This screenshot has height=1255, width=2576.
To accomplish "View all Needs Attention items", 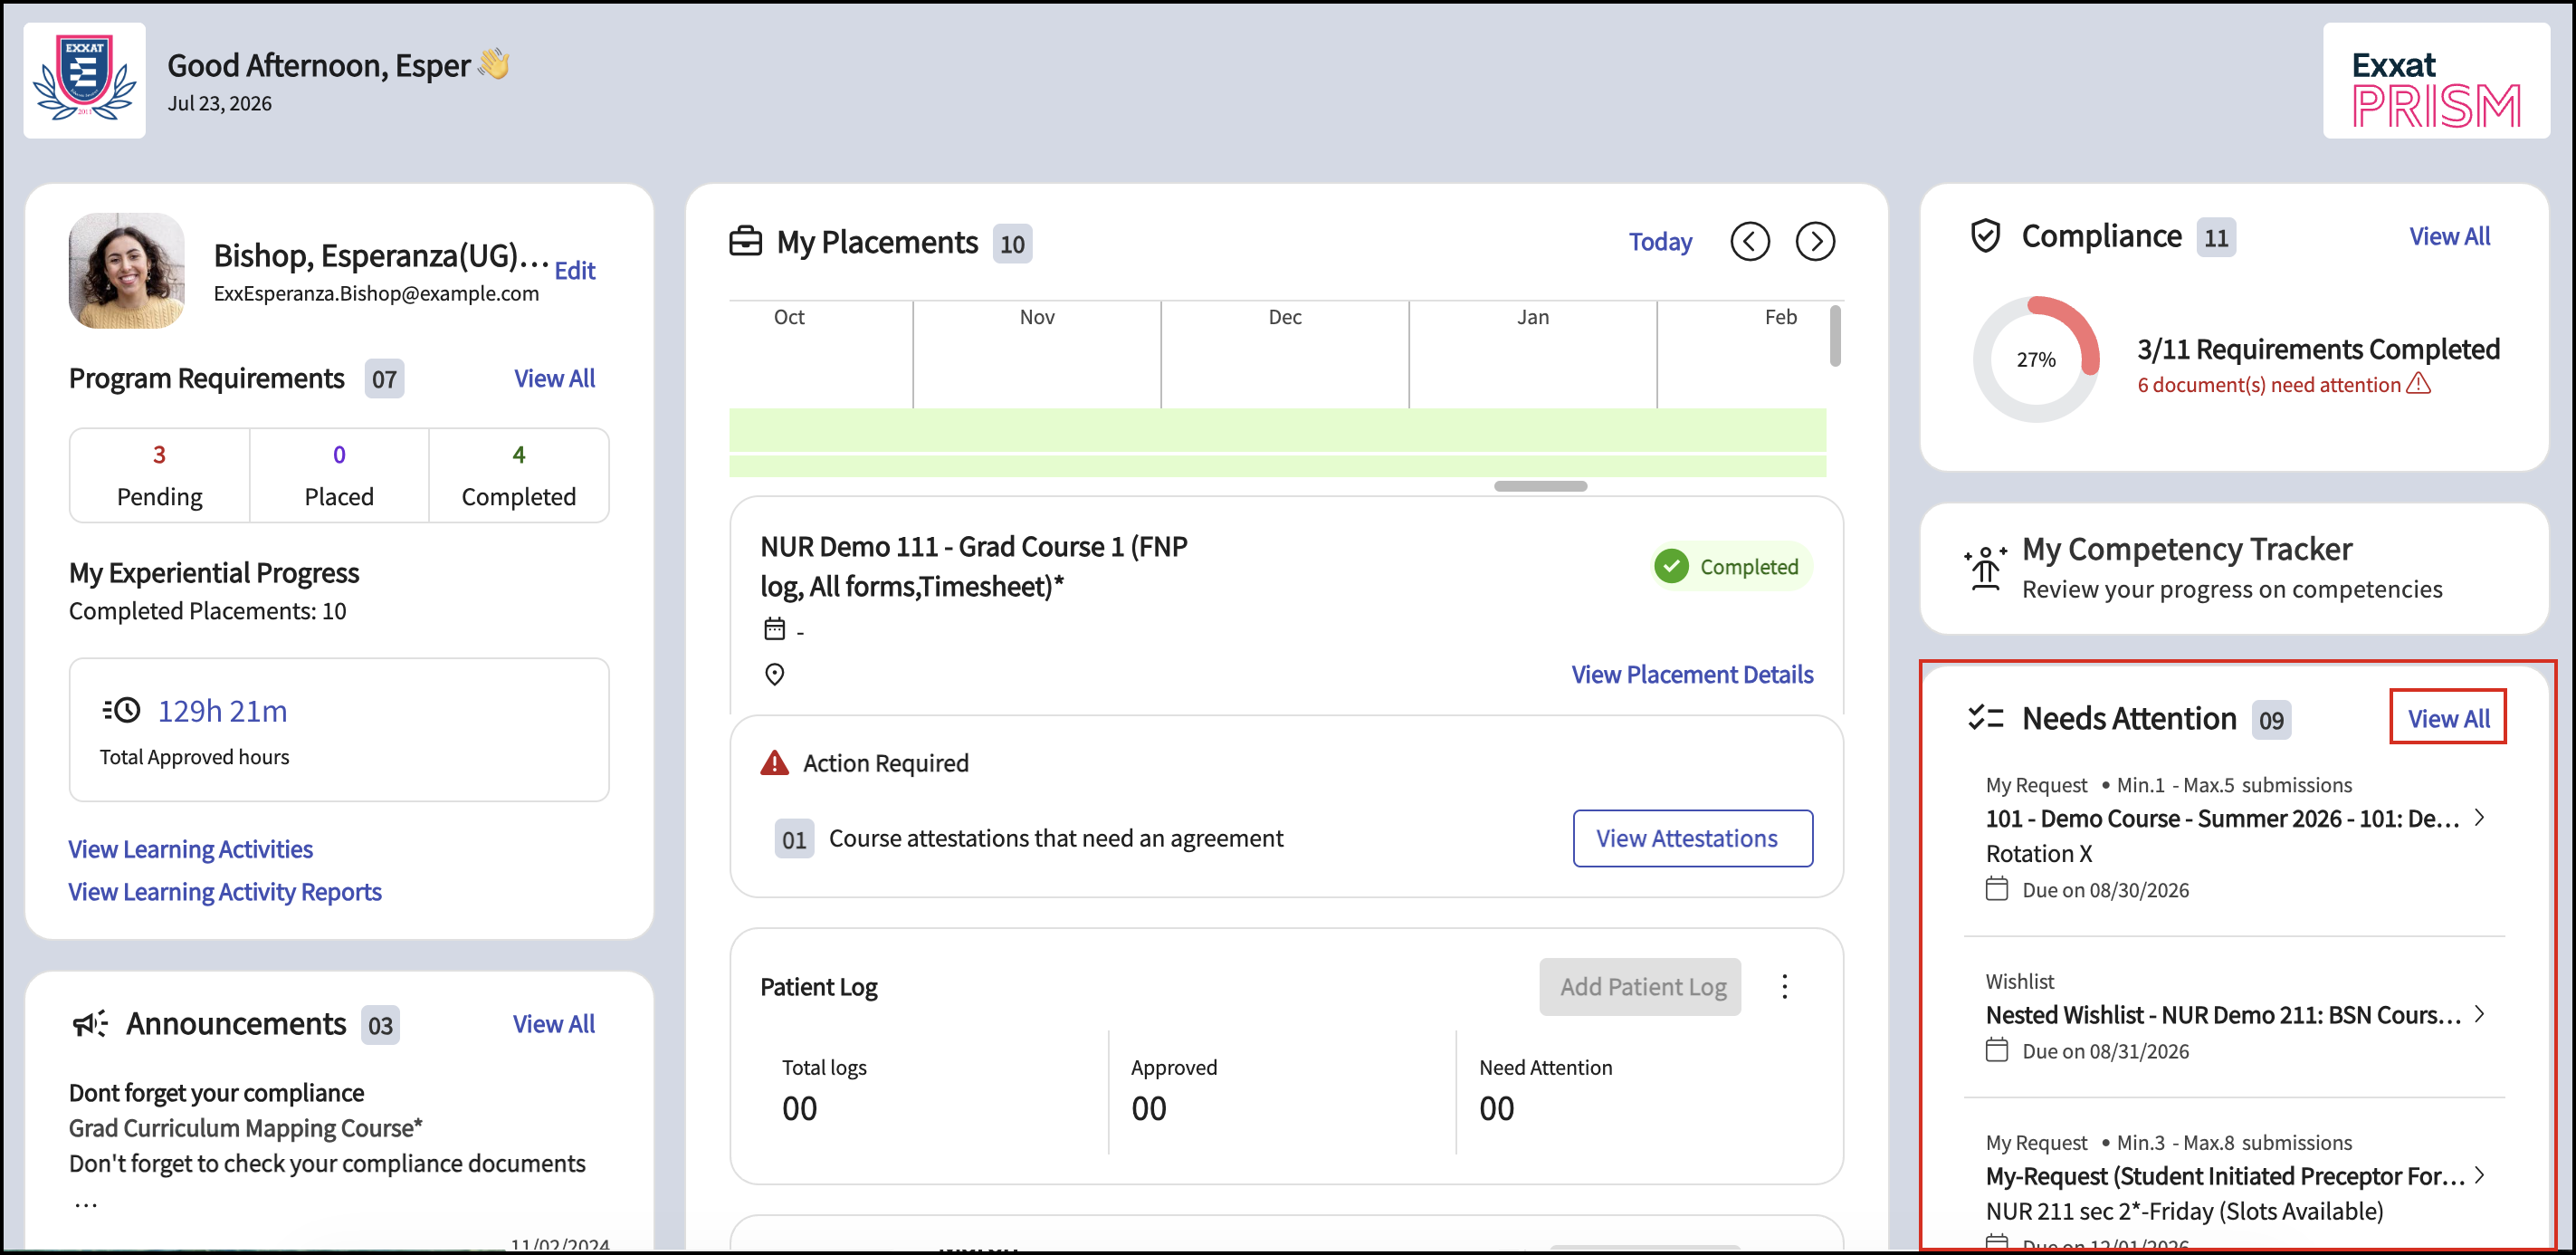I will click(2448, 718).
